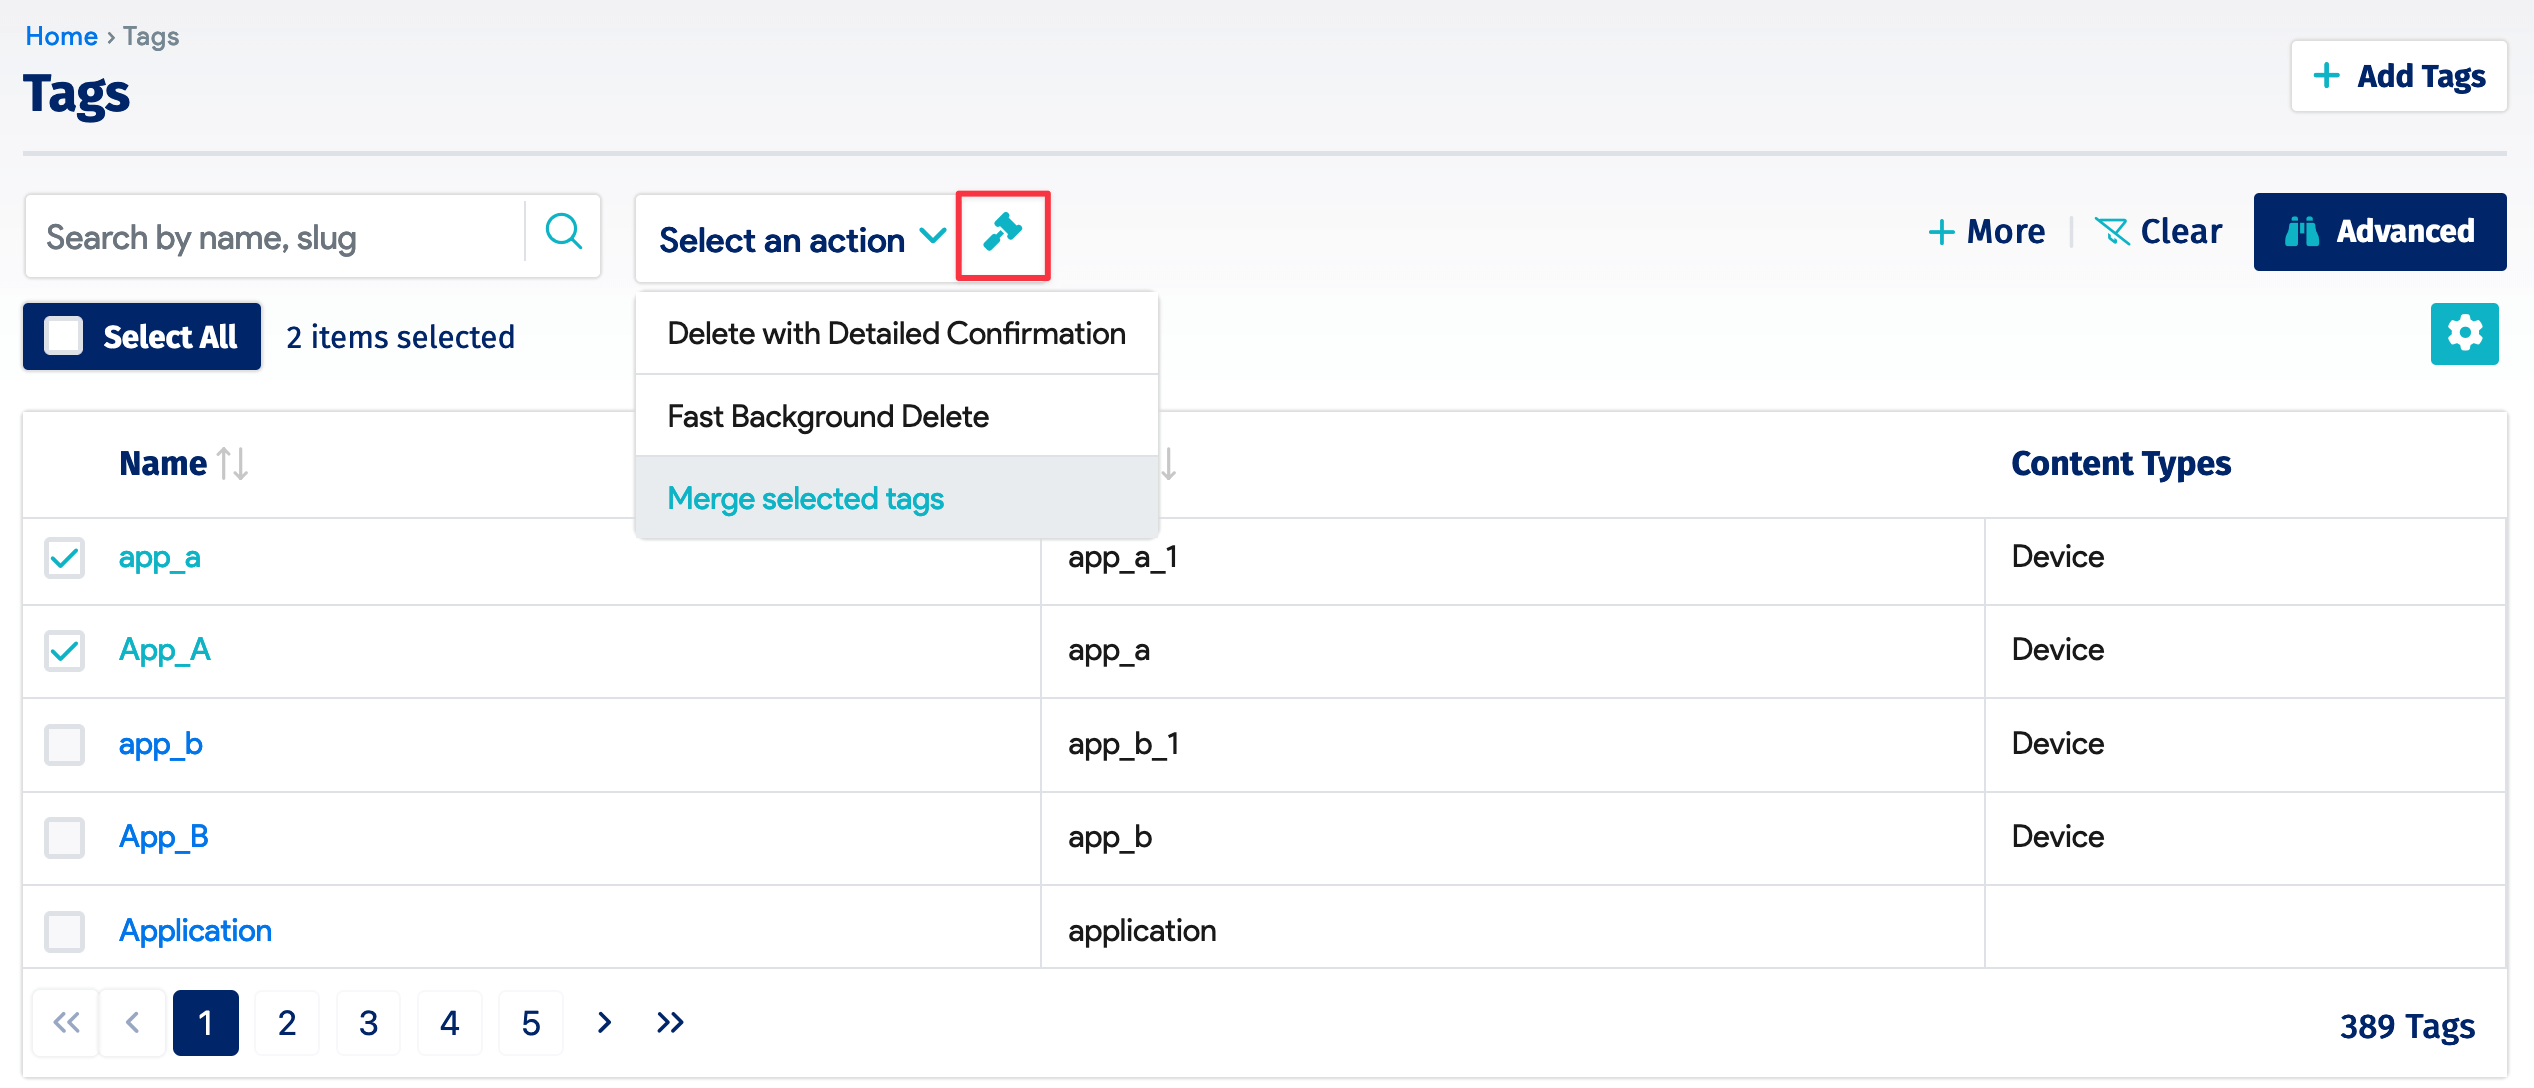
Task: Open the table settings gear icon
Action: coord(2463,334)
